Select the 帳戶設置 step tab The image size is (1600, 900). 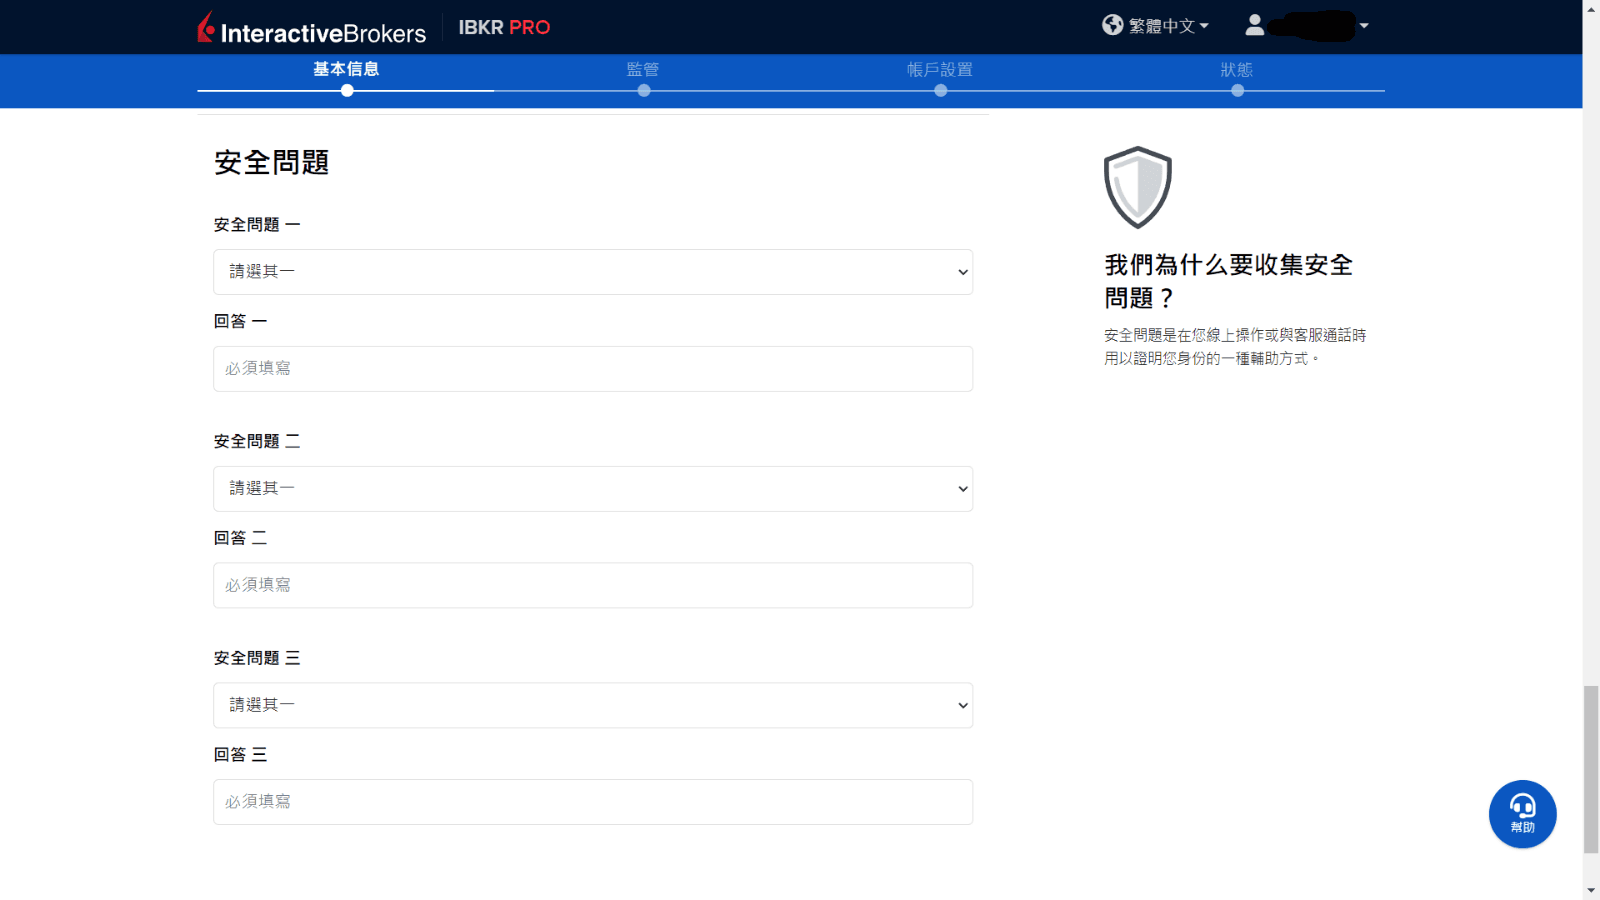click(x=940, y=70)
